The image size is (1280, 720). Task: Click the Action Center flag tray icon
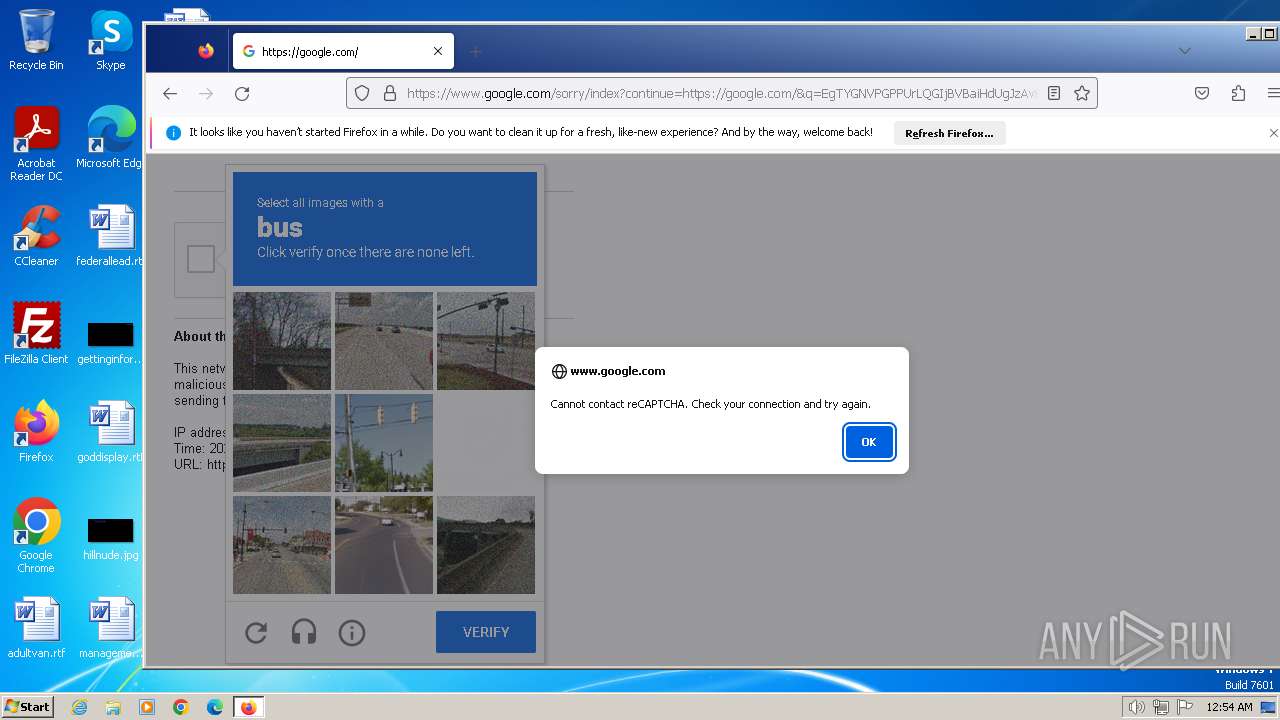(x=1184, y=707)
